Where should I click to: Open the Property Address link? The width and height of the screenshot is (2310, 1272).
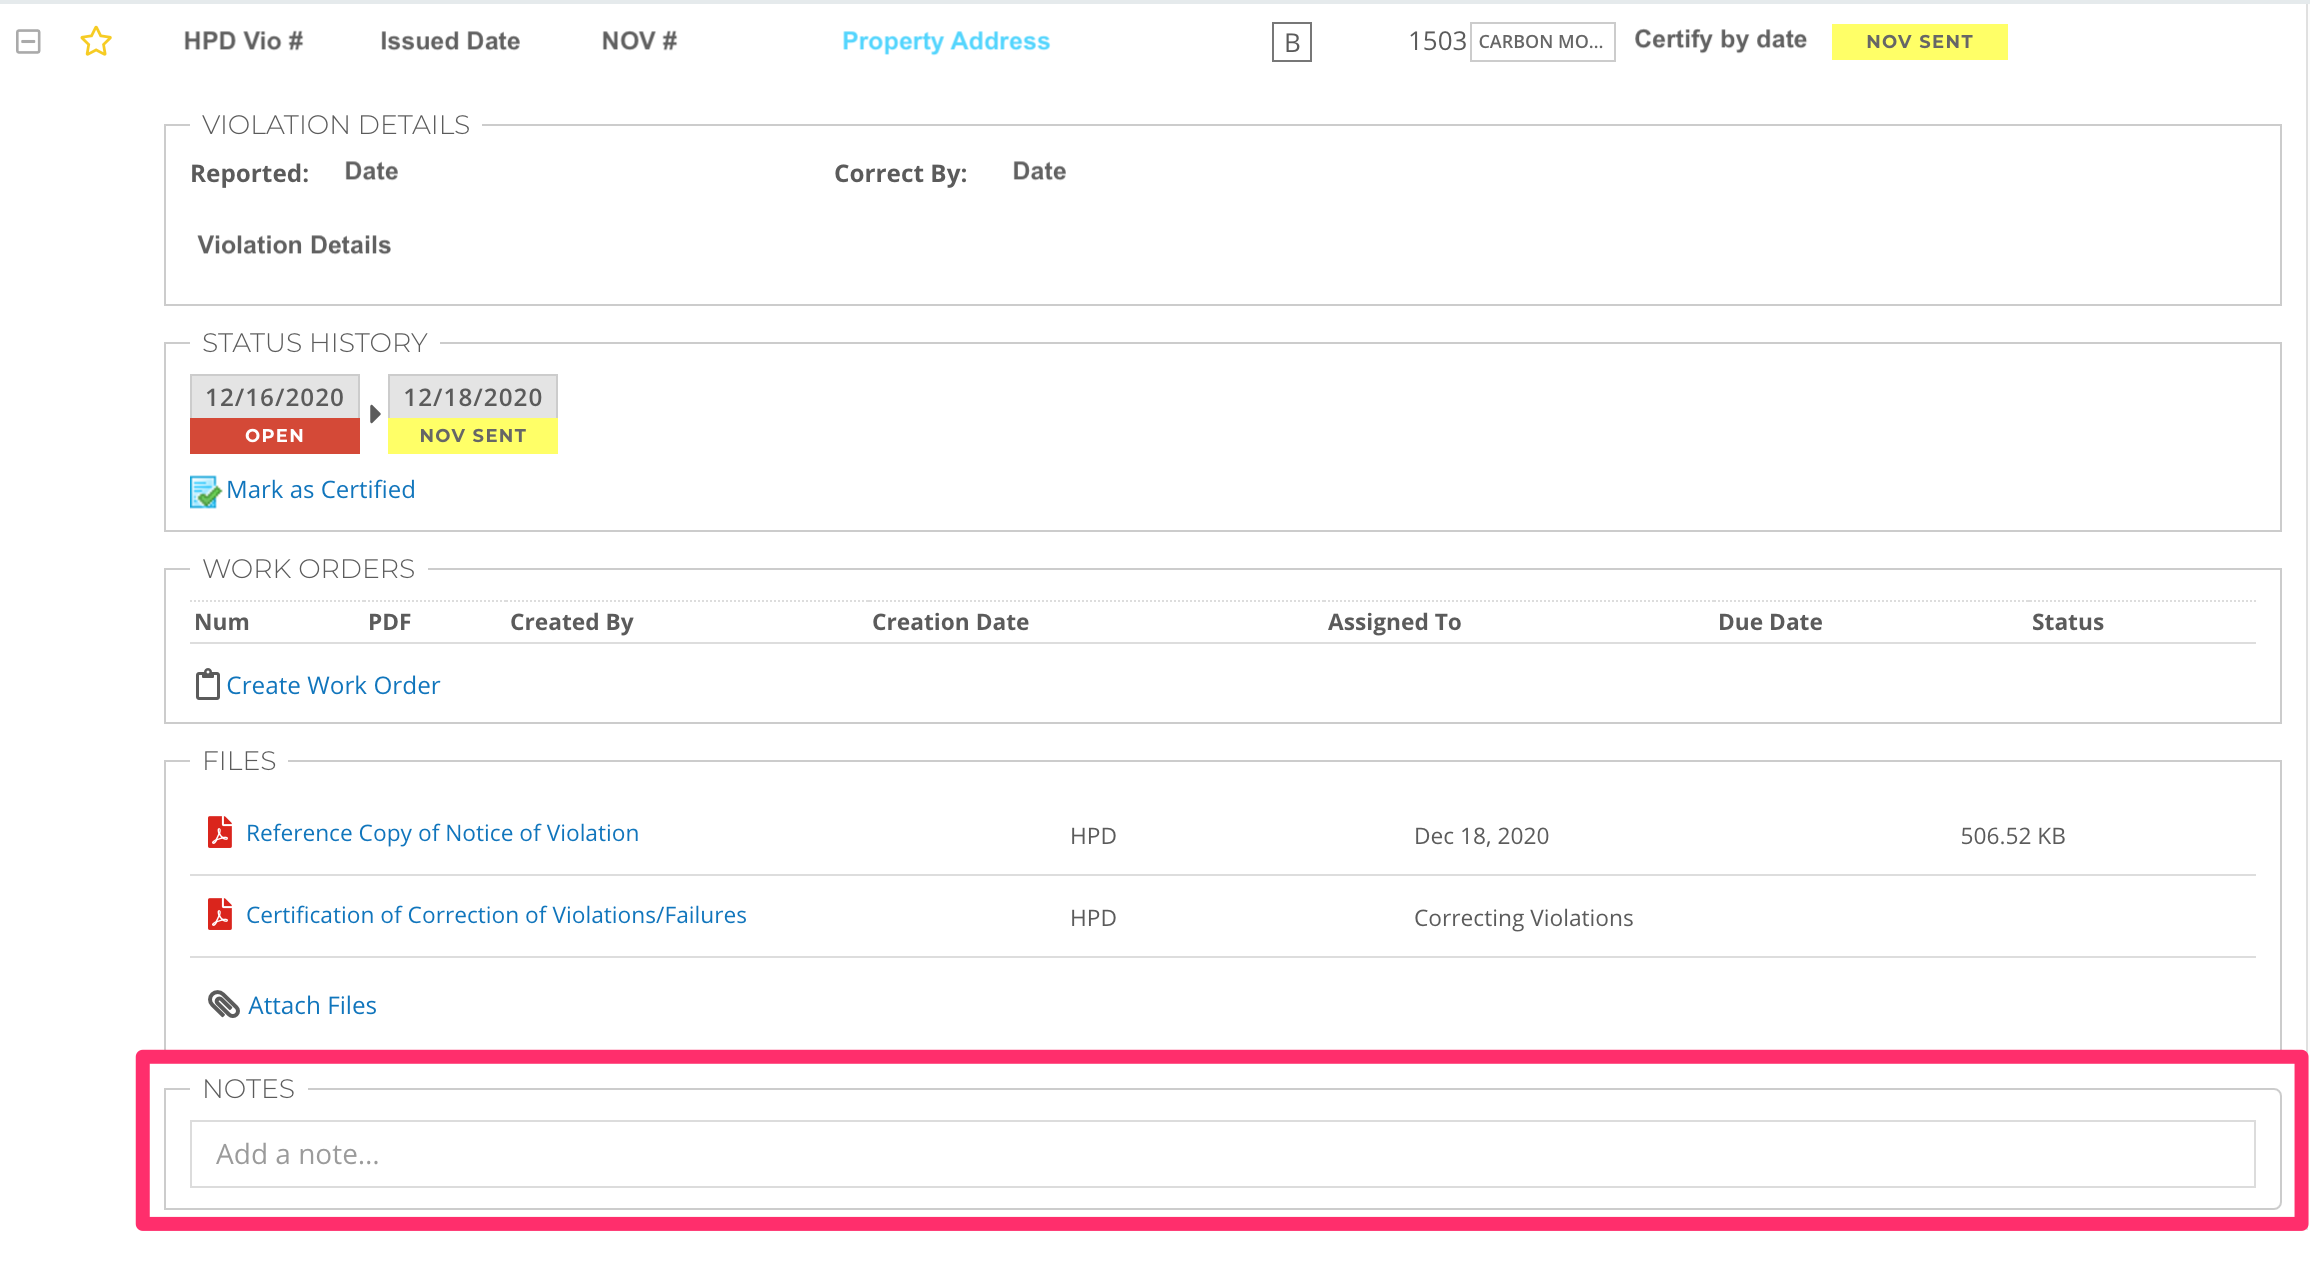(x=945, y=41)
